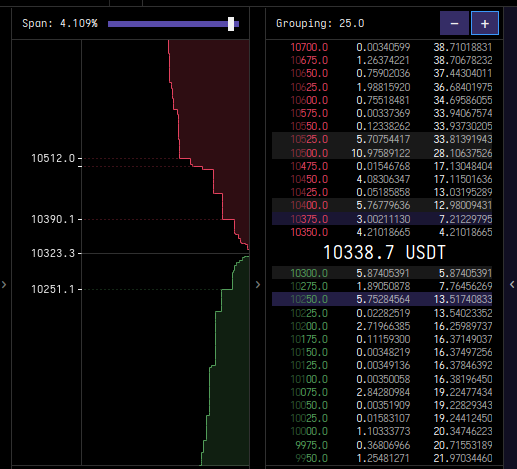The width and height of the screenshot is (517, 469).
Task: Click the 1.89050878 bid size value
Action: 383,286
